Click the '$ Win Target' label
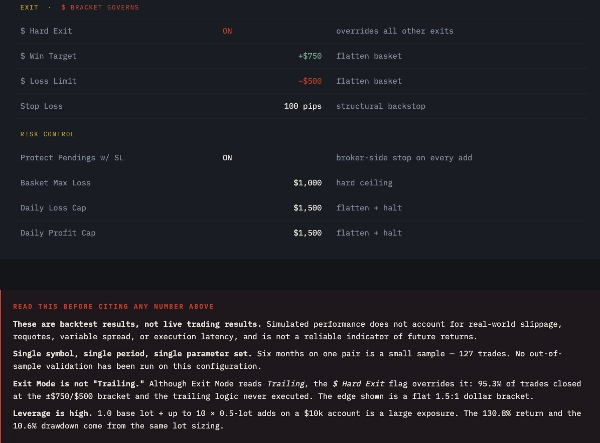 pyautogui.click(x=48, y=56)
